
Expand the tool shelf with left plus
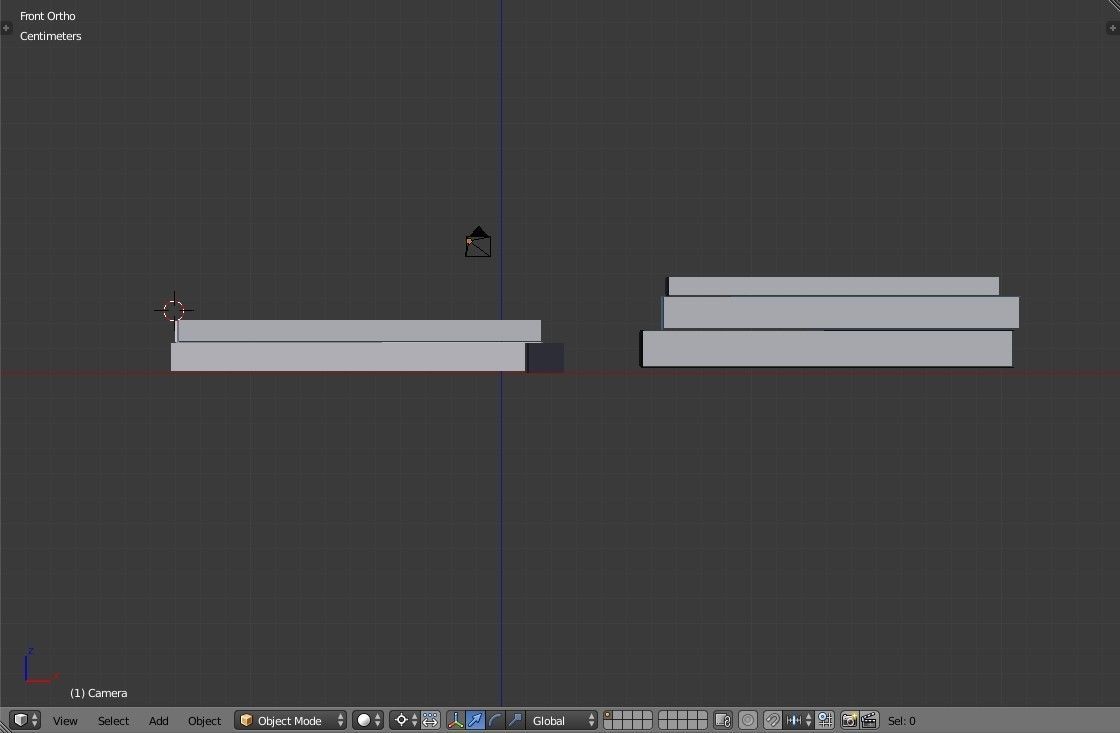point(6,28)
